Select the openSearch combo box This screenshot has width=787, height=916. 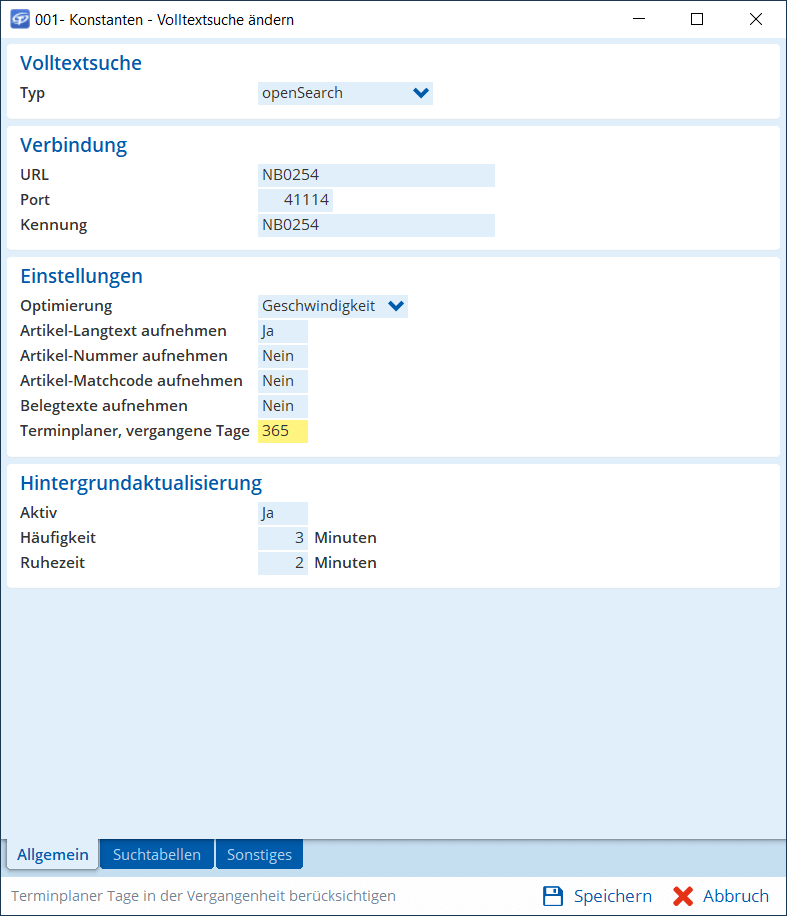333,94
